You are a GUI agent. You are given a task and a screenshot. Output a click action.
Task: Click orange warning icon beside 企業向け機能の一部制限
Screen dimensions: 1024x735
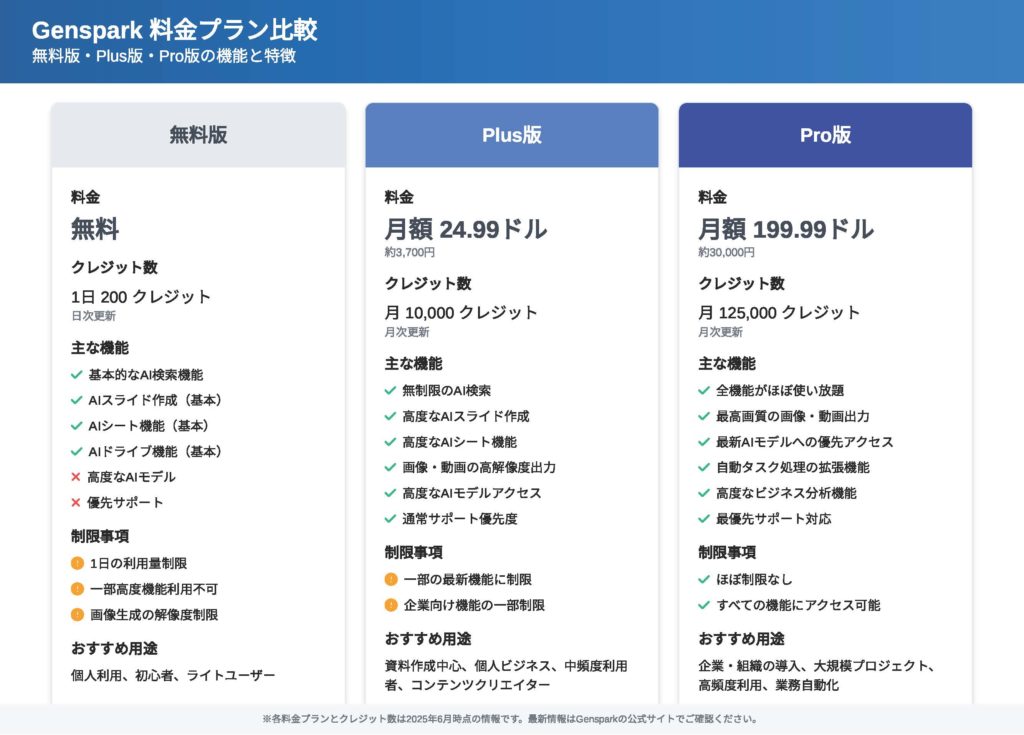pyautogui.click(x=391, y=605)
